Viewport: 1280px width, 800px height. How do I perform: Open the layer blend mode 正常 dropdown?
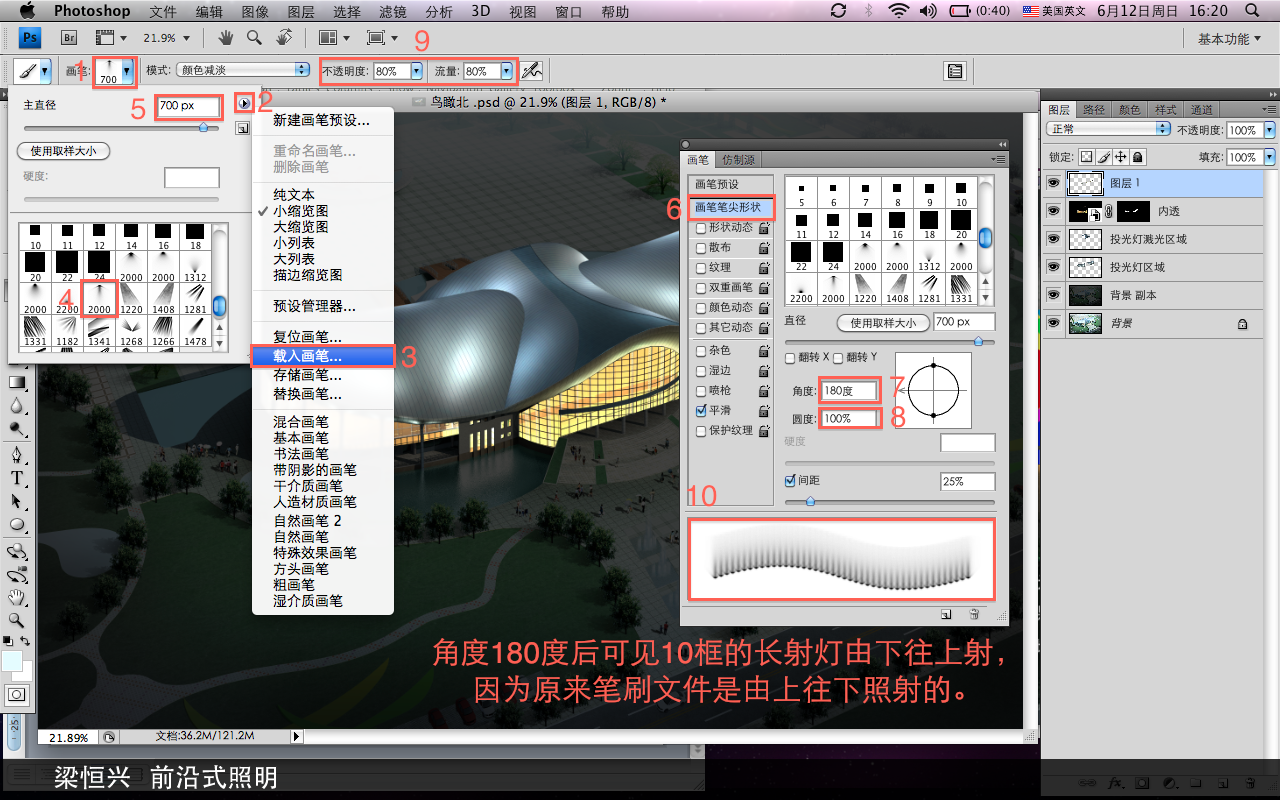pos(1108,130)
